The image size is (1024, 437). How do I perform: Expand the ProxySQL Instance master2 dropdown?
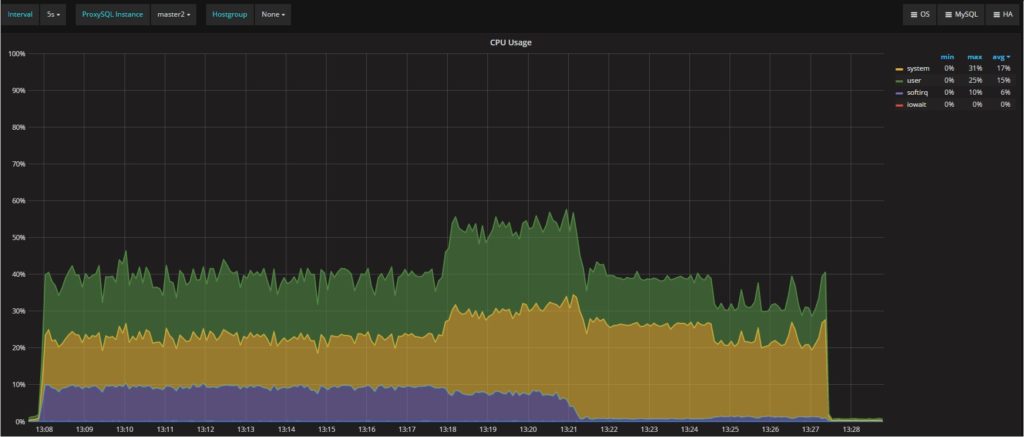[174, 15]
